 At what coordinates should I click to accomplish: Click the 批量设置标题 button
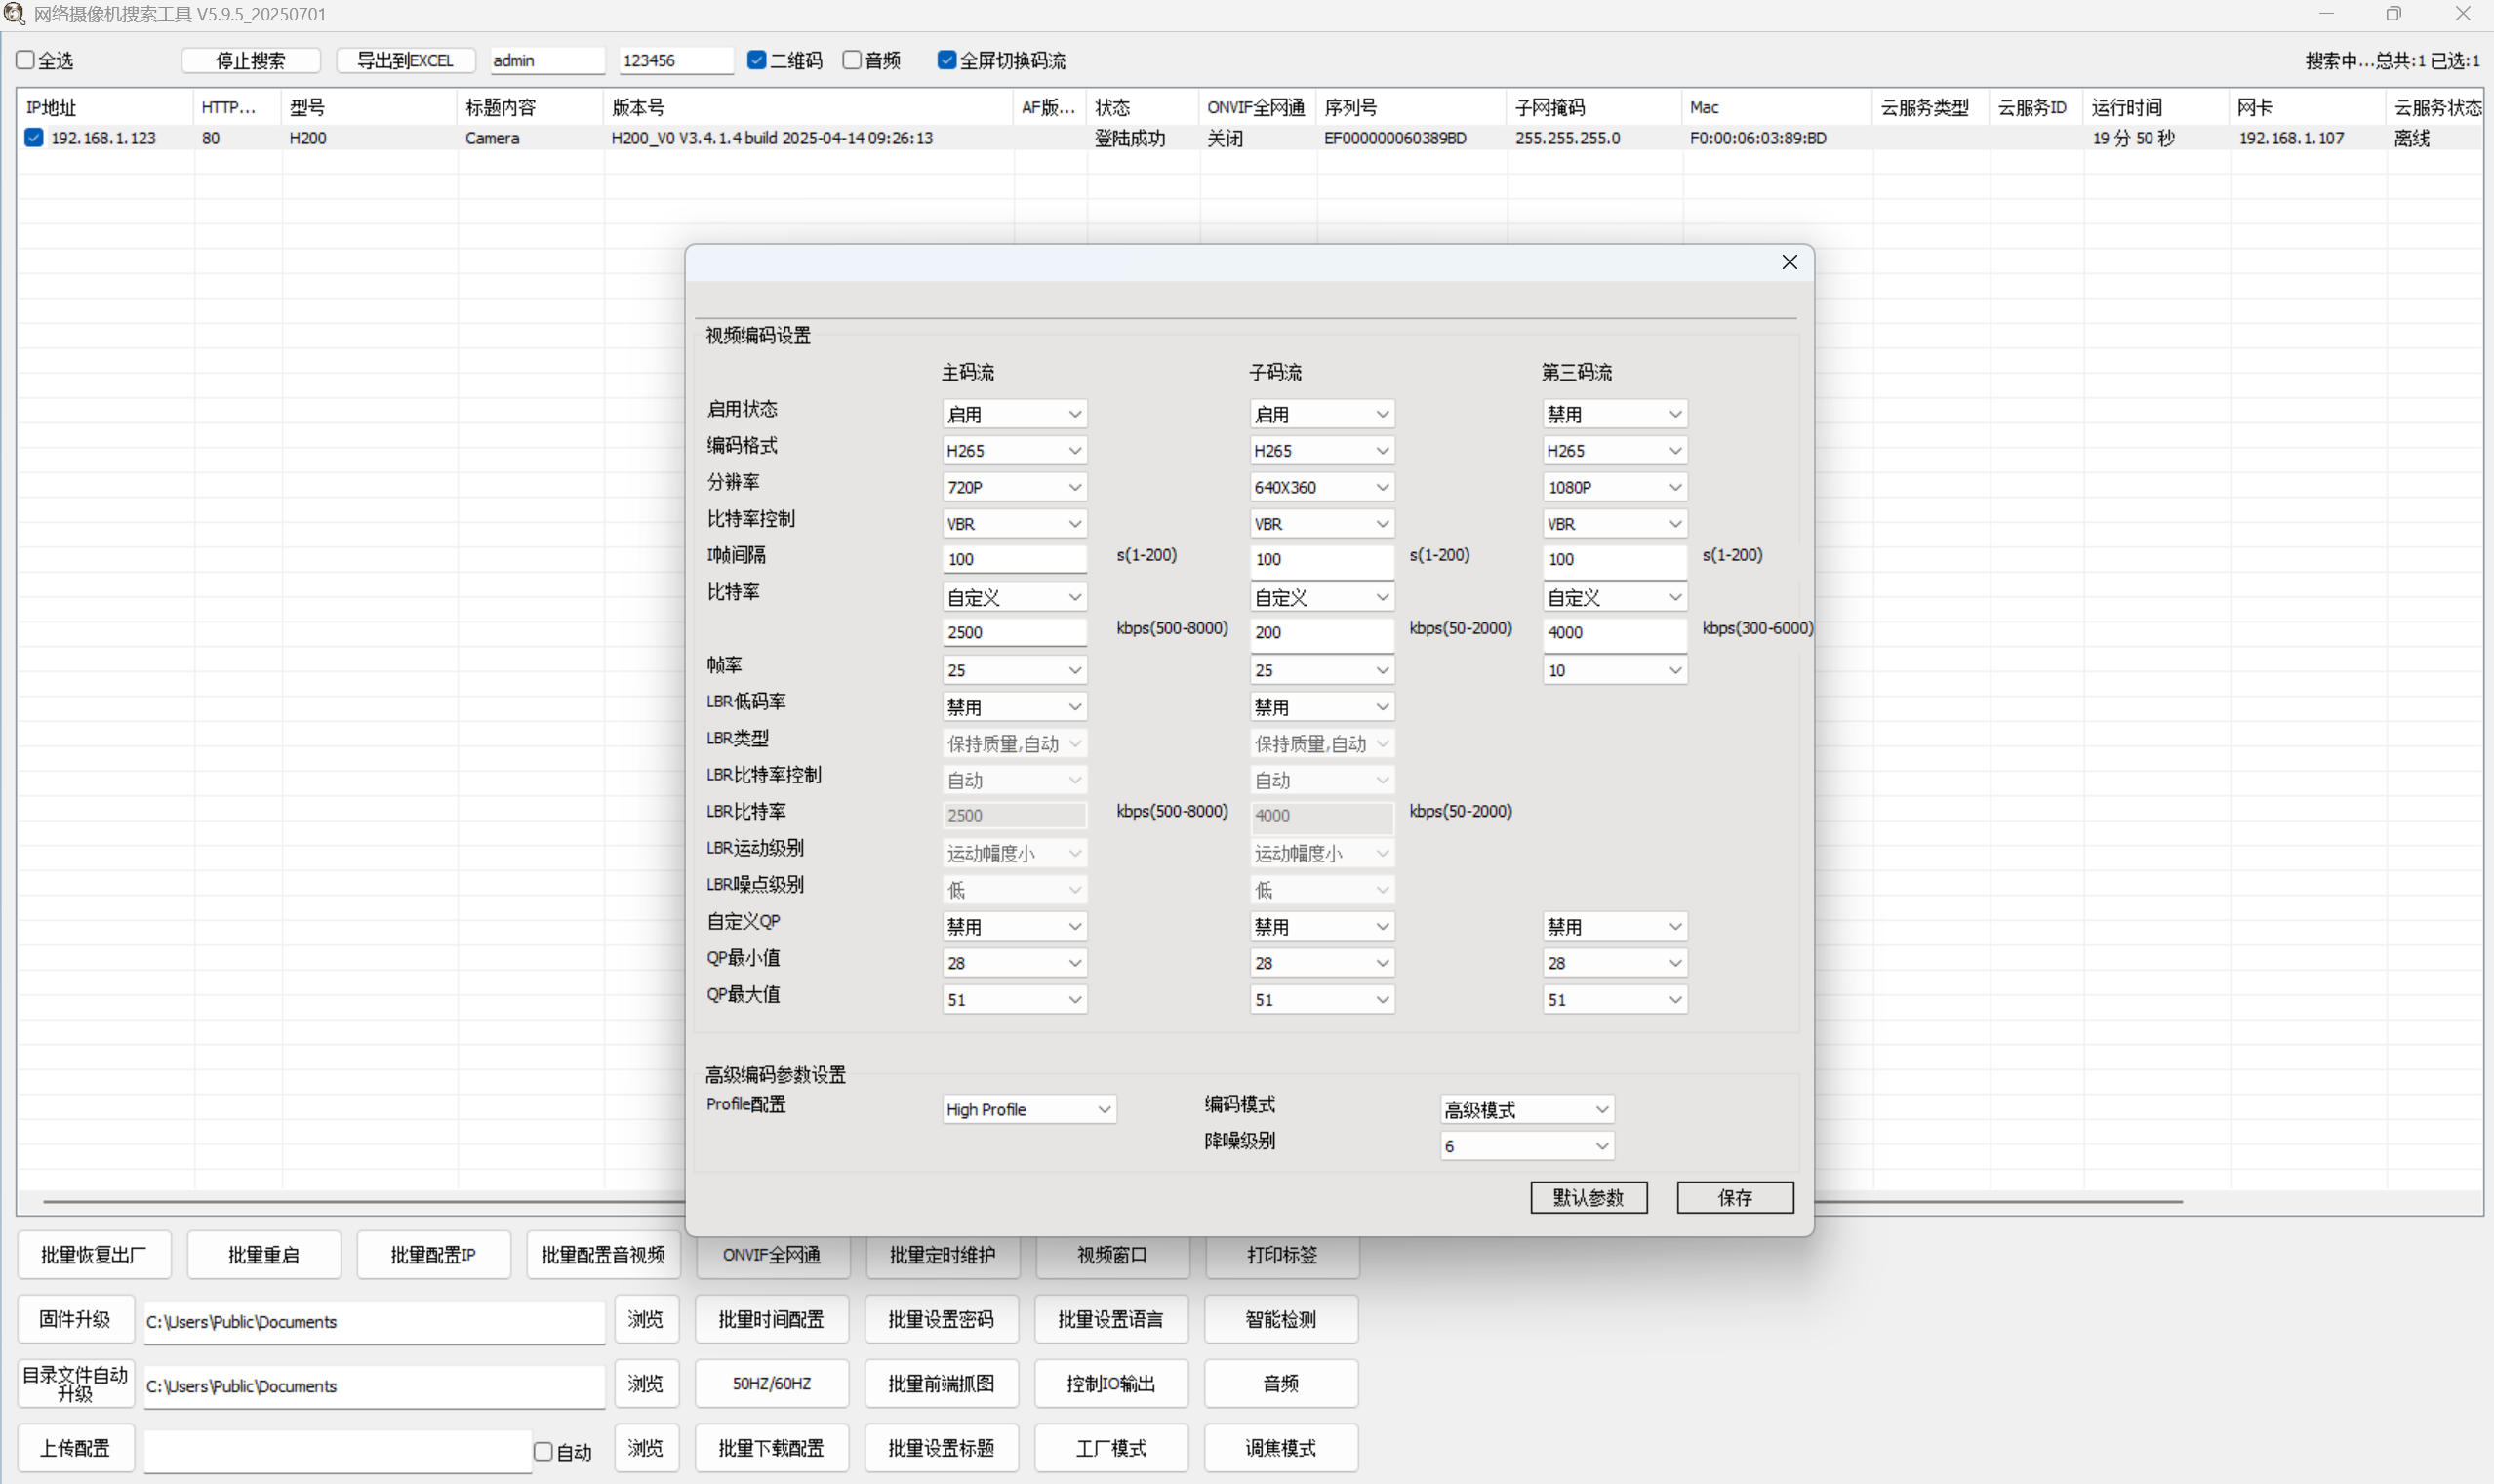941,1448
